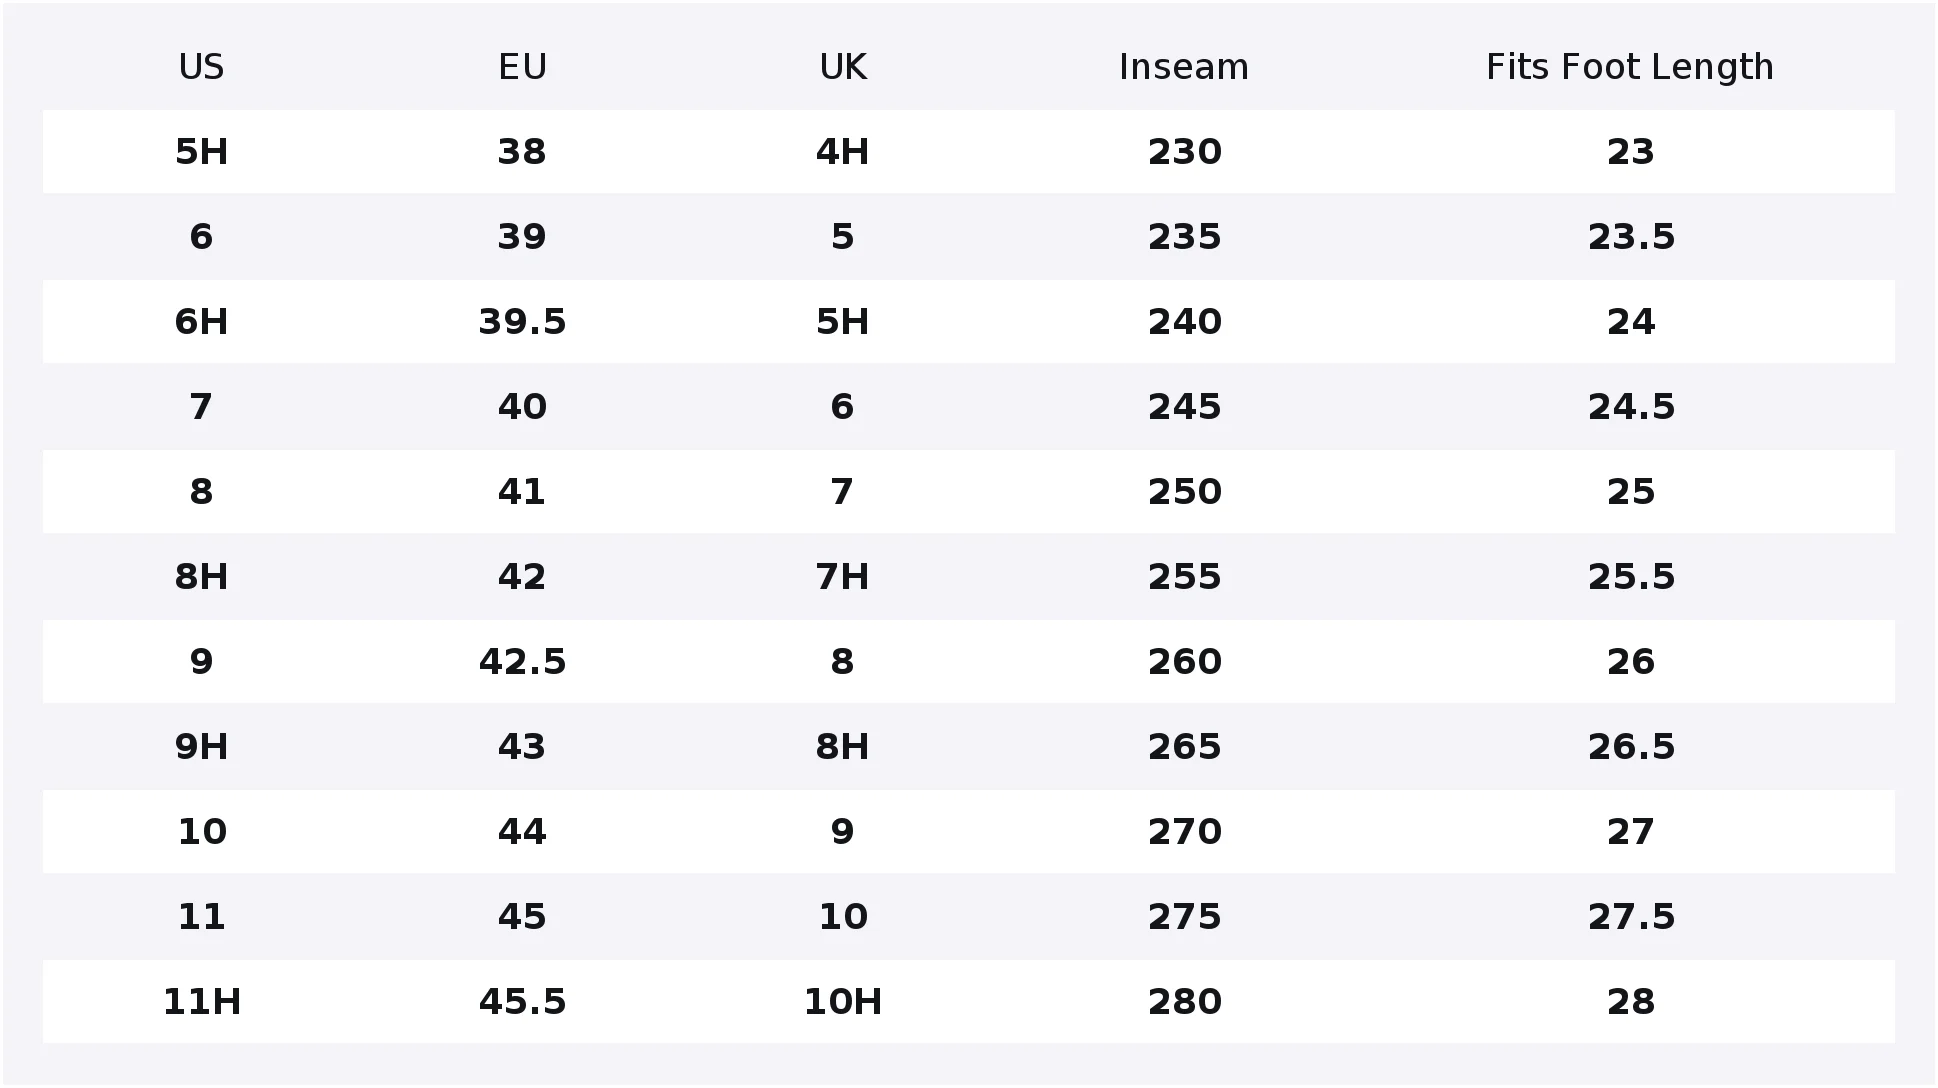Select US size 9H cell
Viewport: 1938px width, 1088px height.
click(201, 747)
